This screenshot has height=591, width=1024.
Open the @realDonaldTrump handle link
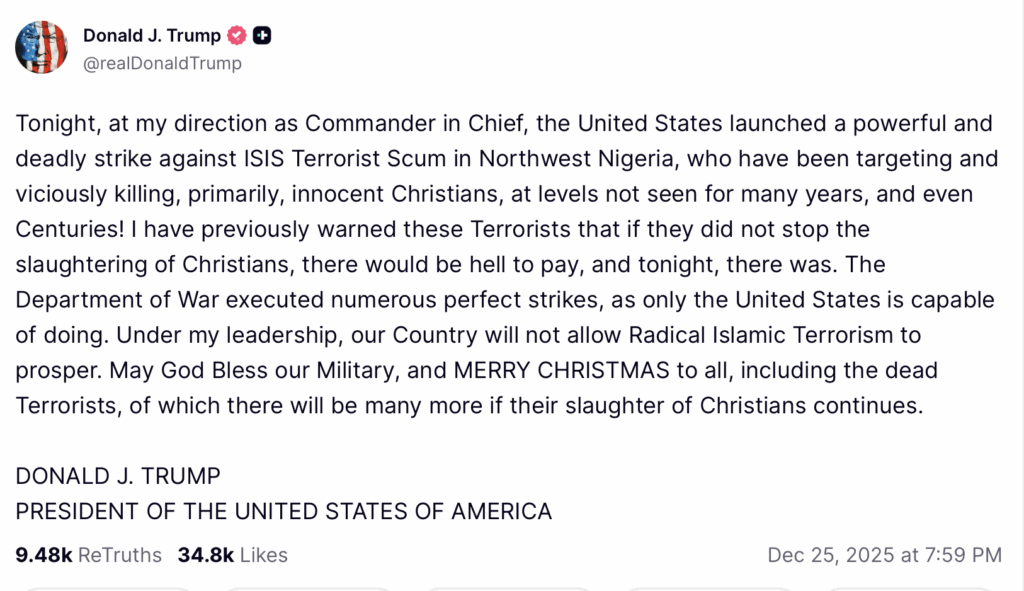(162, 63)
